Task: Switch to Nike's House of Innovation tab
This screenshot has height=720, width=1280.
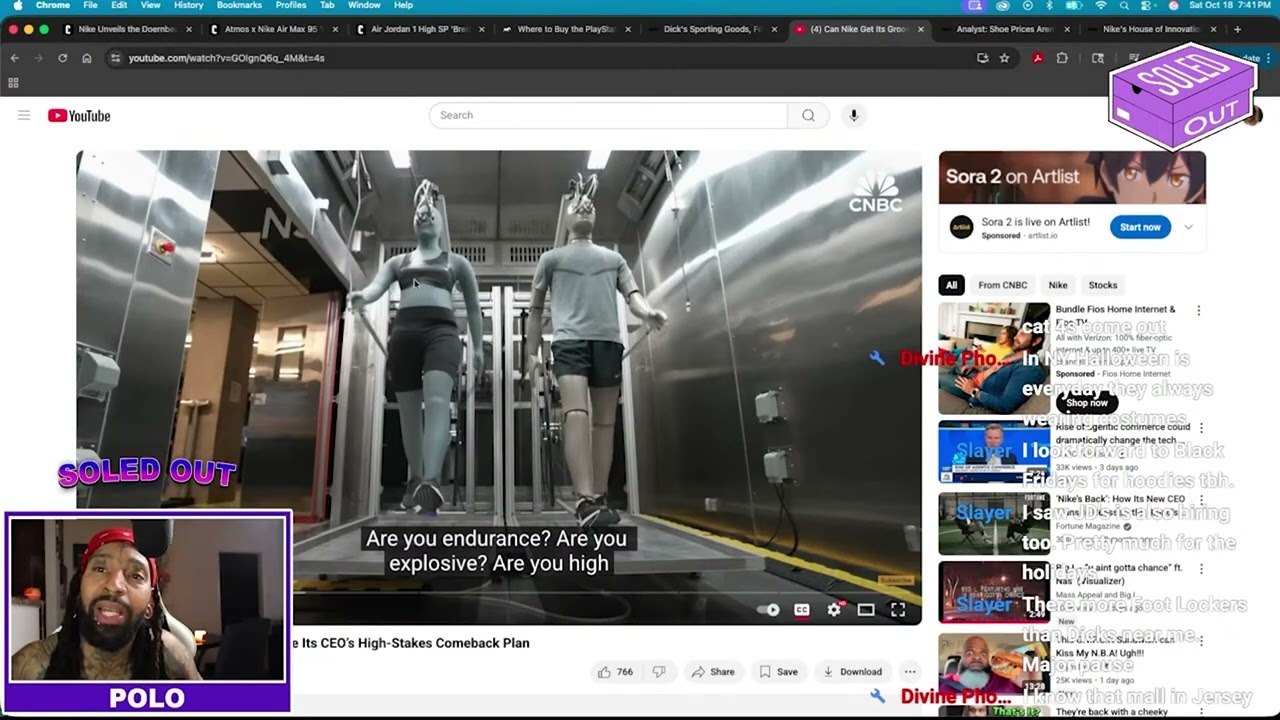Action: coord(1150,29)
